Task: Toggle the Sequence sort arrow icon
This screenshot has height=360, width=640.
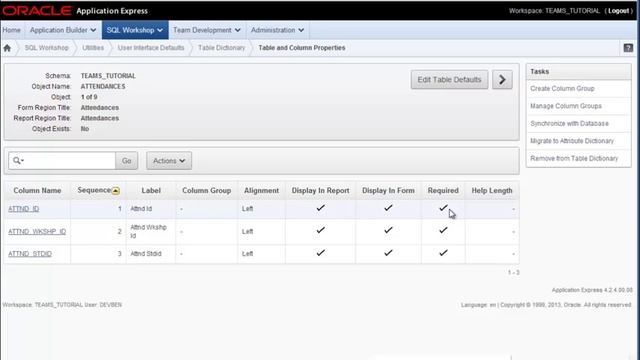Action: click(x=116, y=191)
